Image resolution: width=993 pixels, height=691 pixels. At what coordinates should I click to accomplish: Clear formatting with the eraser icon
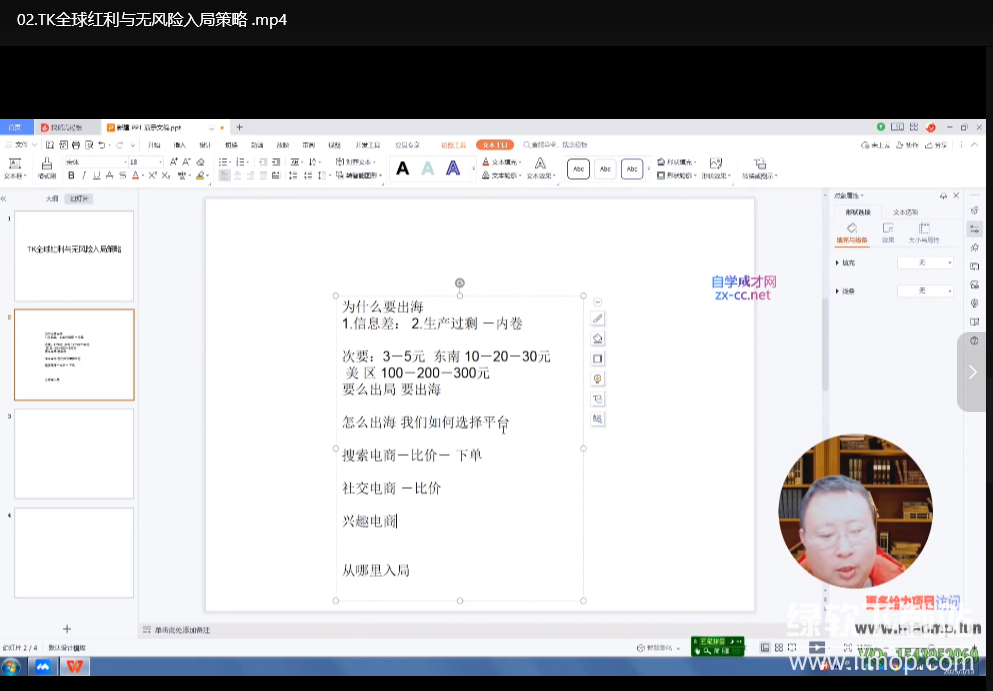[x=200, y=162]
